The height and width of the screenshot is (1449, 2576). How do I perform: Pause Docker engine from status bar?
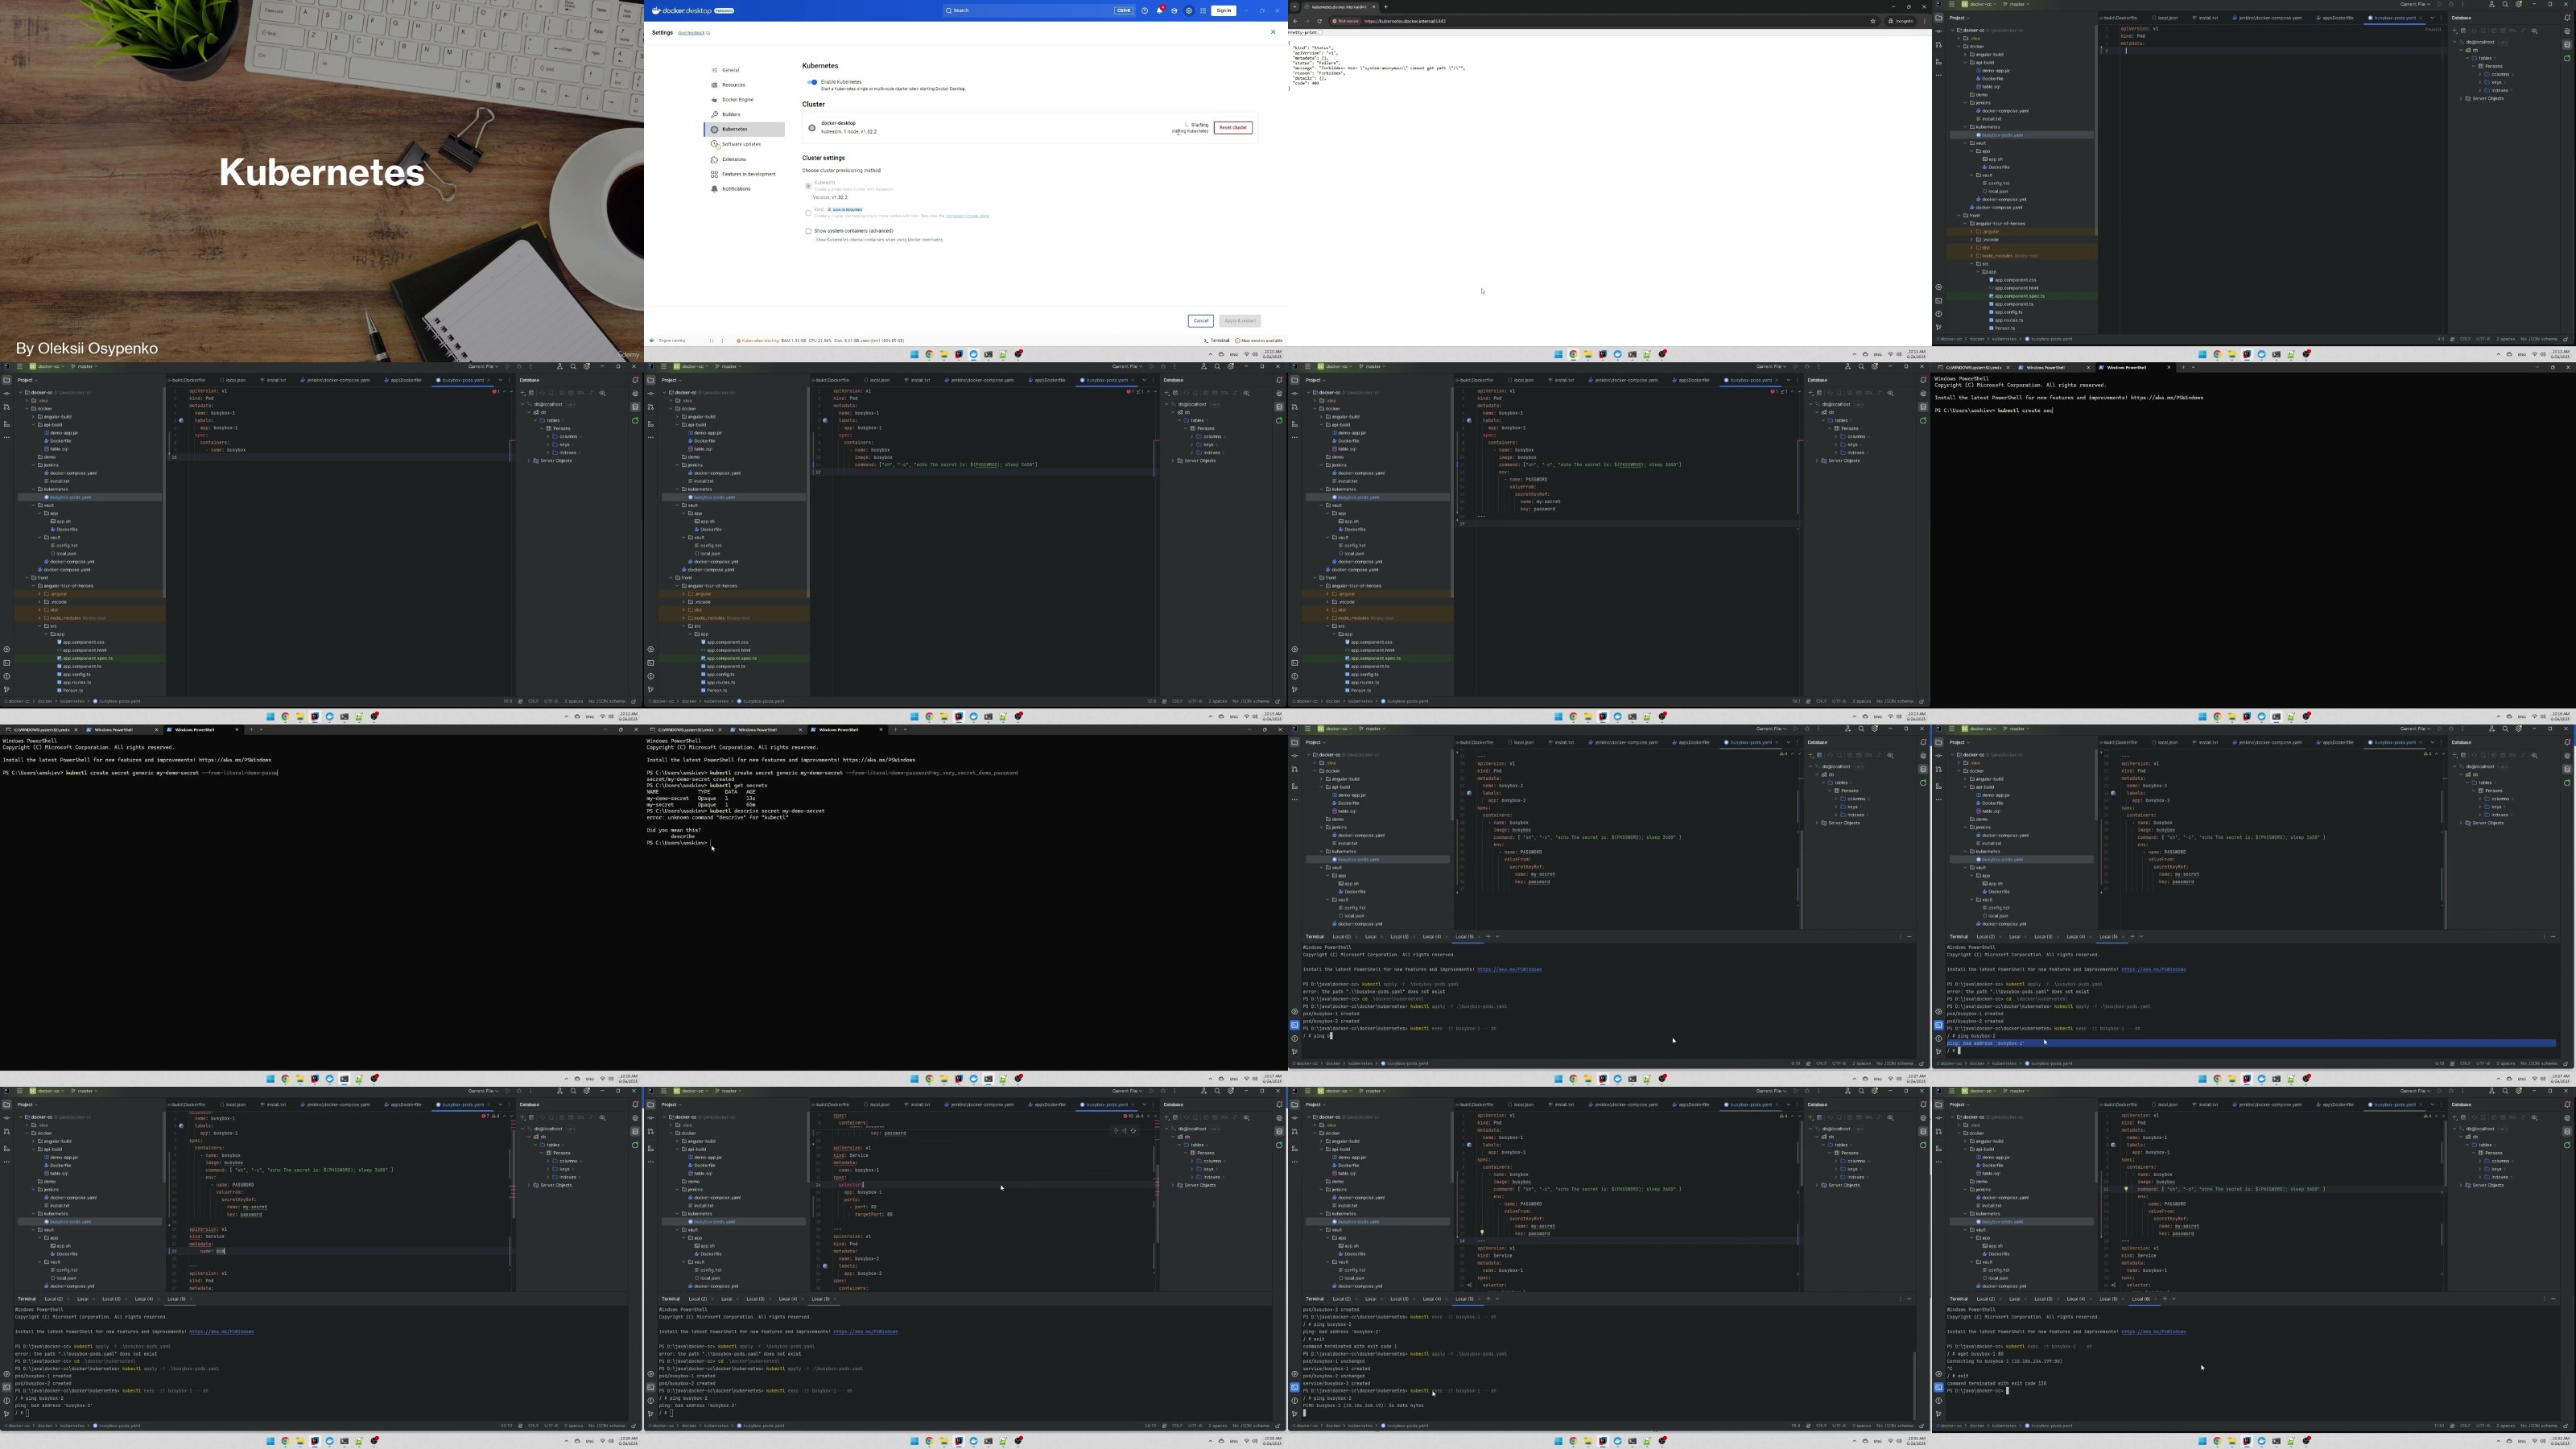(712, 341)
